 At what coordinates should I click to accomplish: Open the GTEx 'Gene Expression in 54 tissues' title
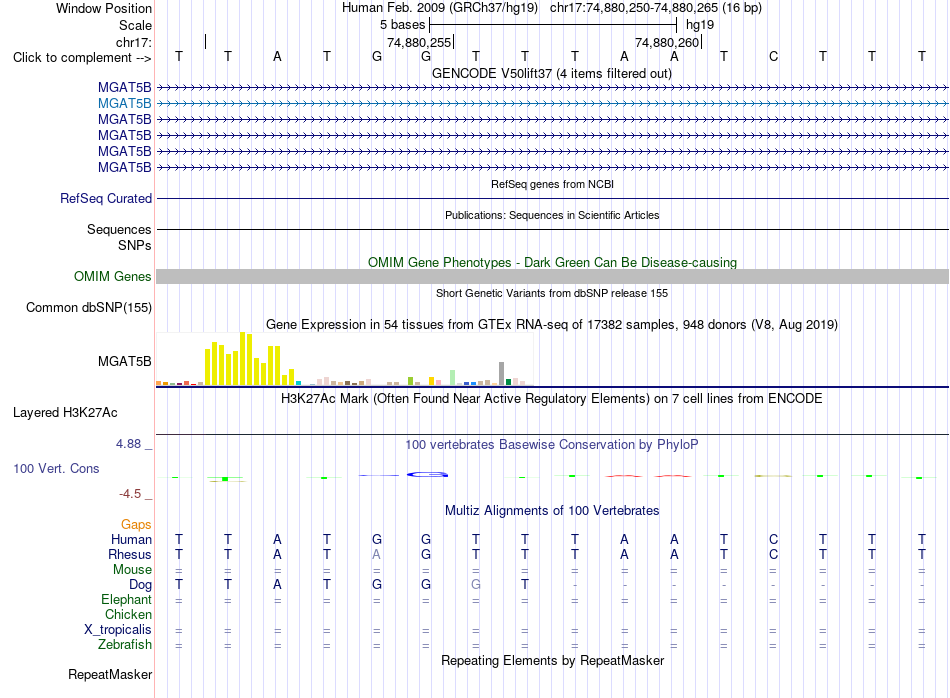coord(552,324)
